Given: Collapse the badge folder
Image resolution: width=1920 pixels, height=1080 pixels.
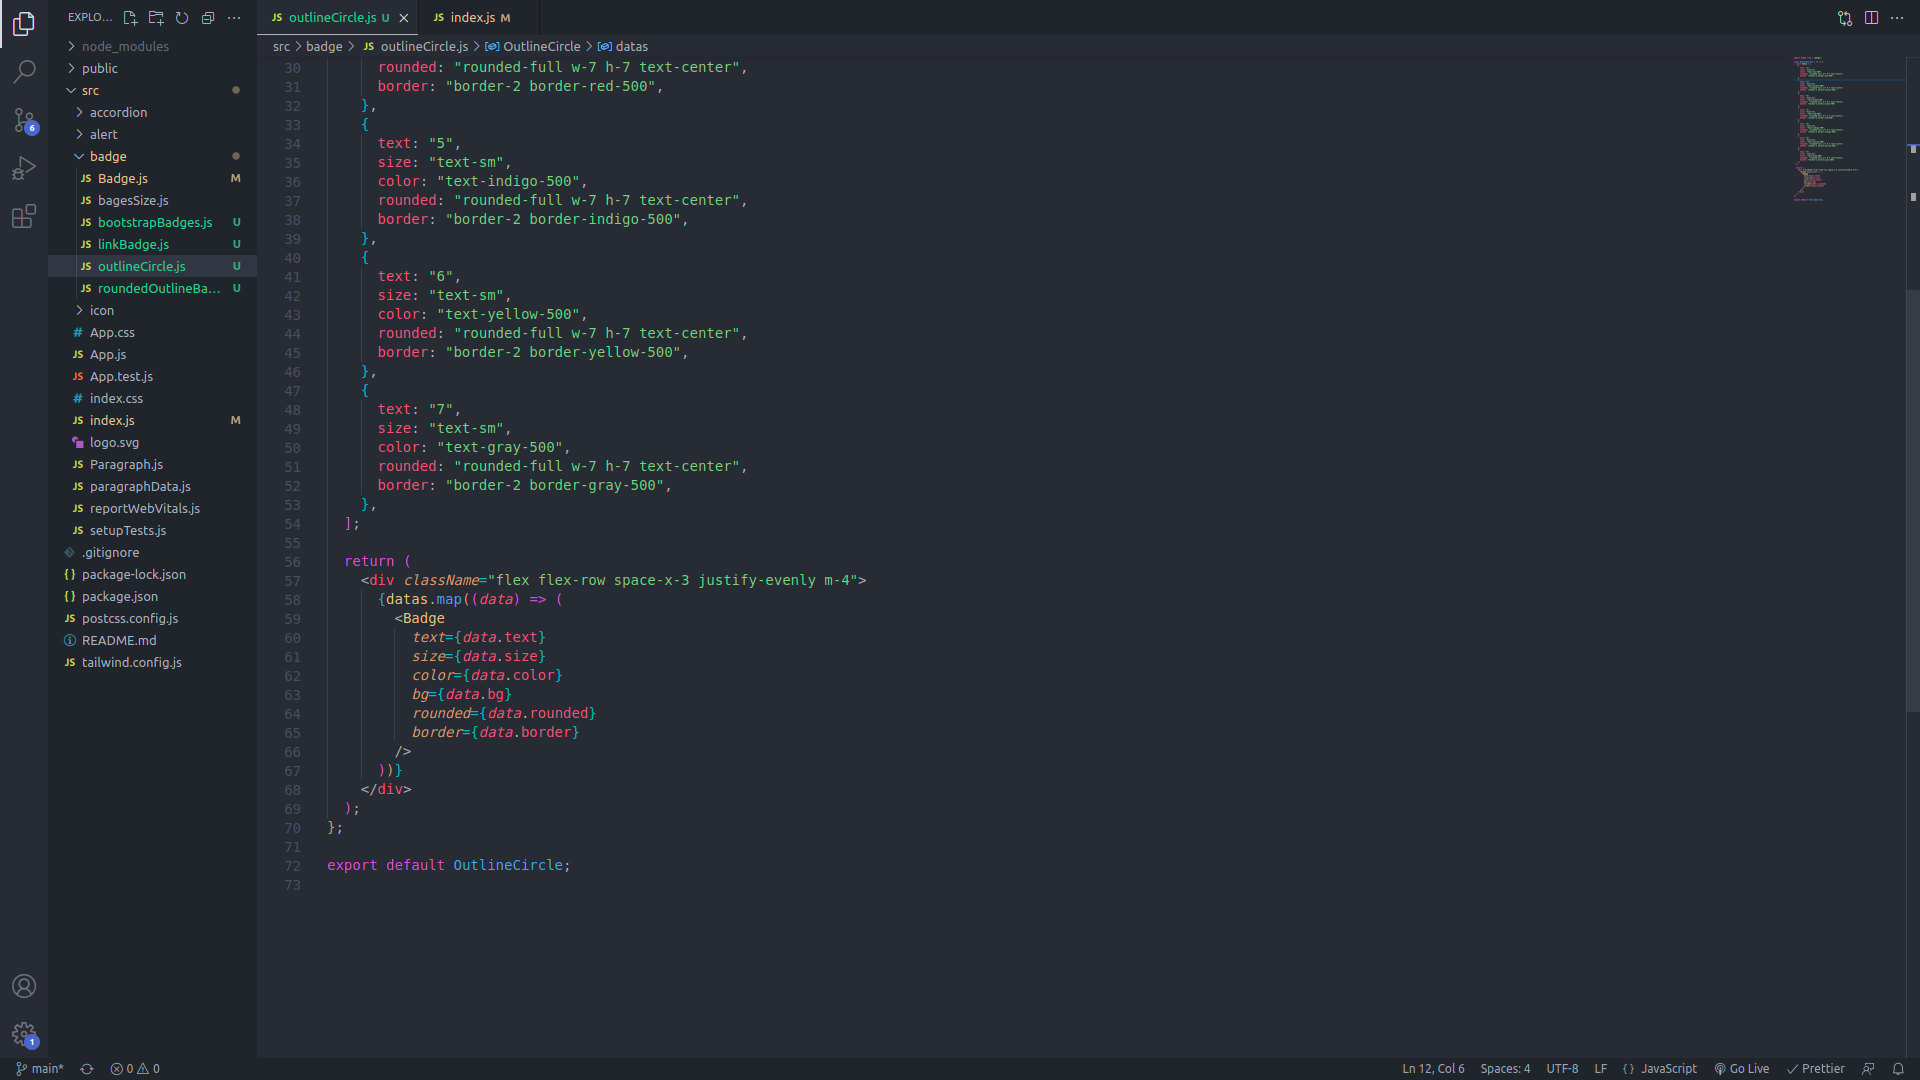Looking at the screenshot, I should tap(108, 156).
